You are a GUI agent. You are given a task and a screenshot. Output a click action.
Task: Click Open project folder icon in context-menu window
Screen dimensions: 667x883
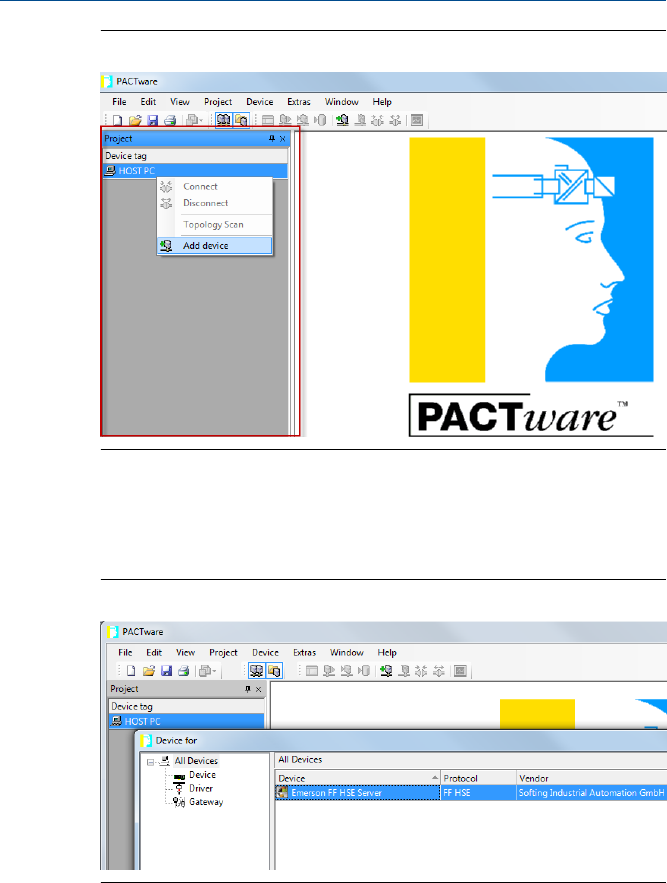tap(135, 120)
